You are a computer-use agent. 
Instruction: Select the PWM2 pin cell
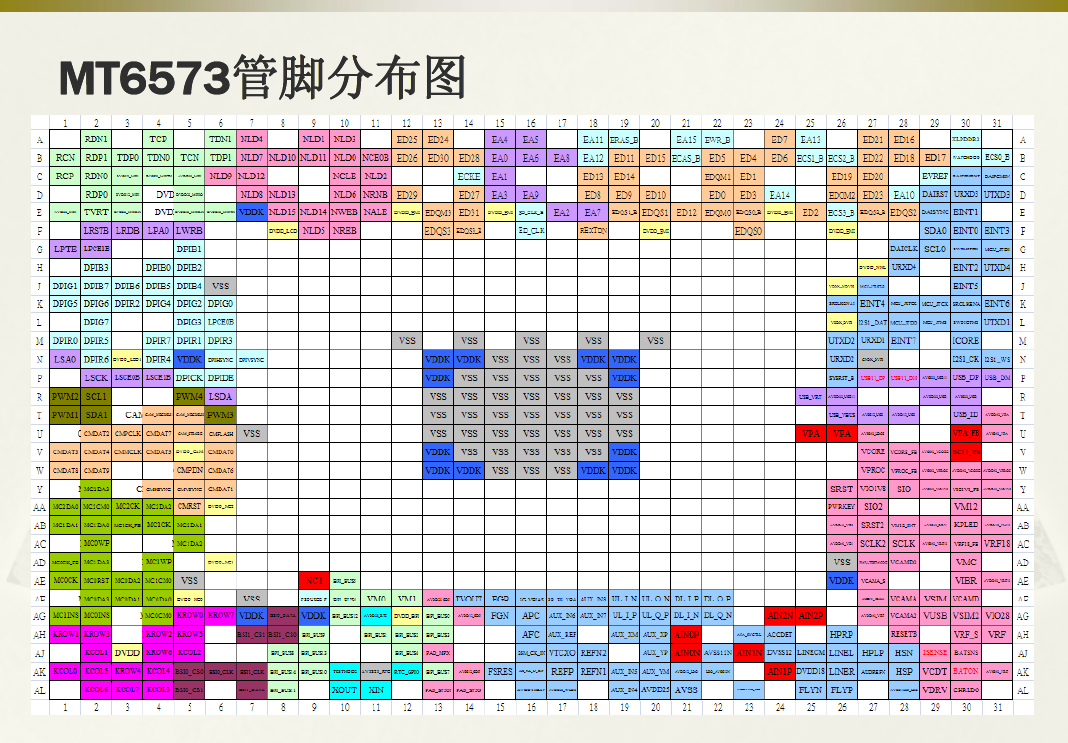pos(65,396)
